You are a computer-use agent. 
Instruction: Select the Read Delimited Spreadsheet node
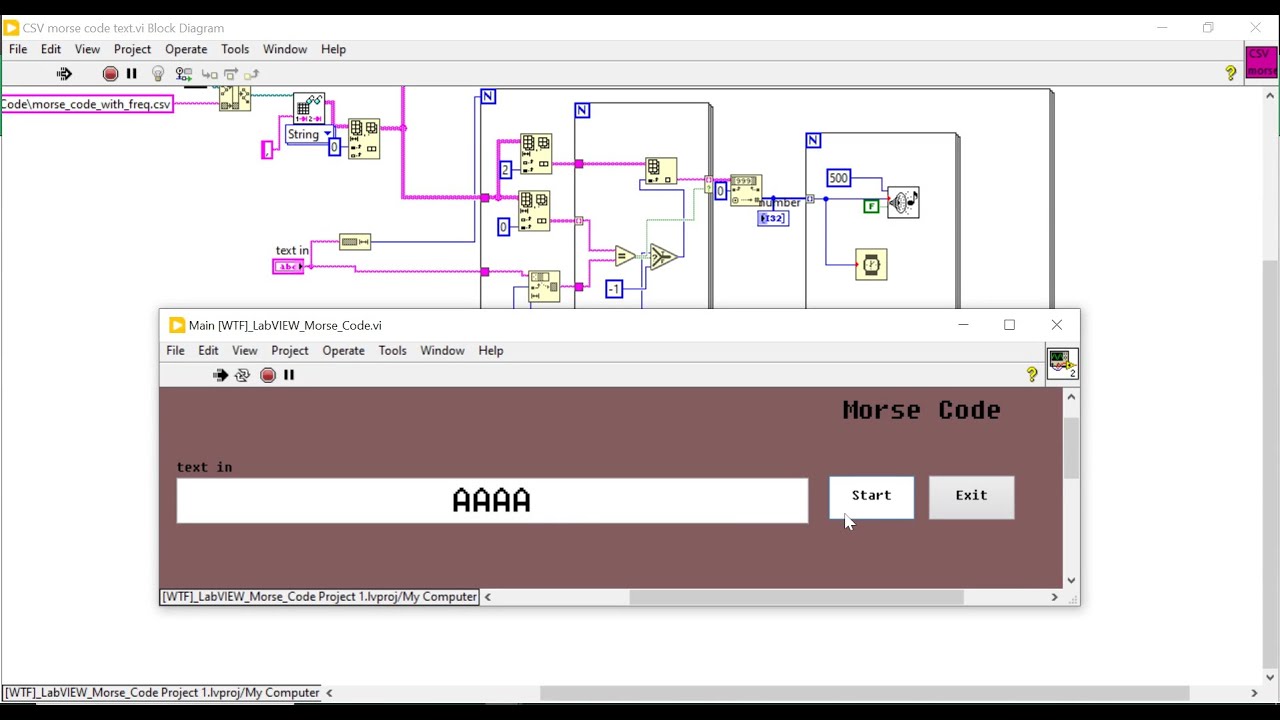click(x=309, y=110)
